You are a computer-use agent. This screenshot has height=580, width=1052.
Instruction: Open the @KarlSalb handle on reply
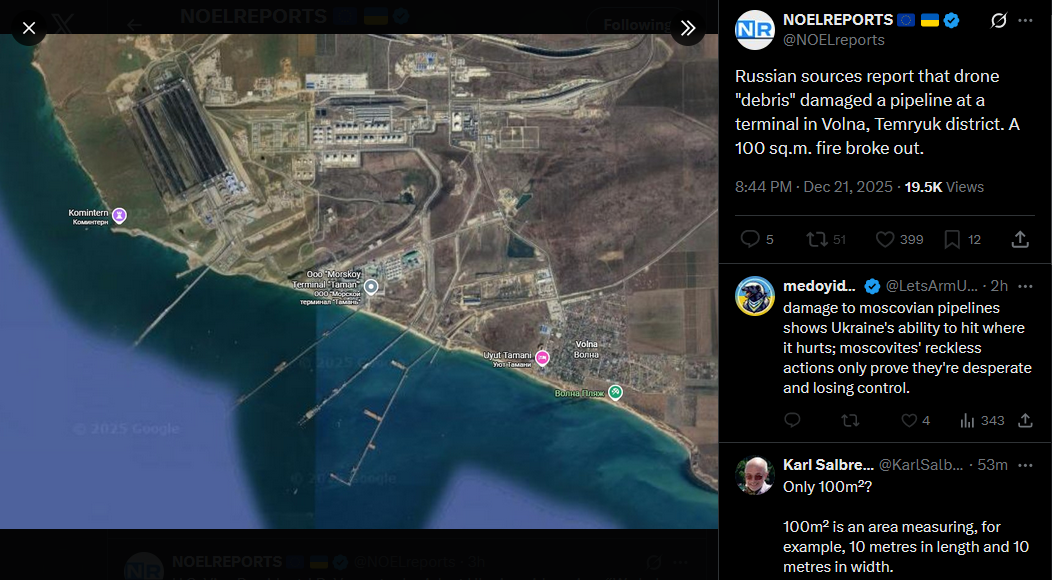tap(921, 465)
